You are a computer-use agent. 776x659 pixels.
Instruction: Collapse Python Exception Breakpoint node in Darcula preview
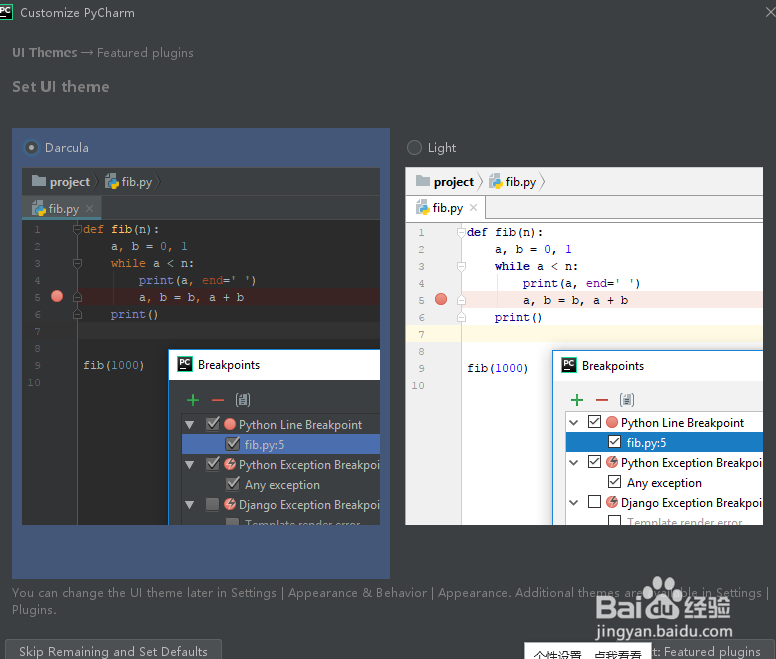(x=190, y=465)
